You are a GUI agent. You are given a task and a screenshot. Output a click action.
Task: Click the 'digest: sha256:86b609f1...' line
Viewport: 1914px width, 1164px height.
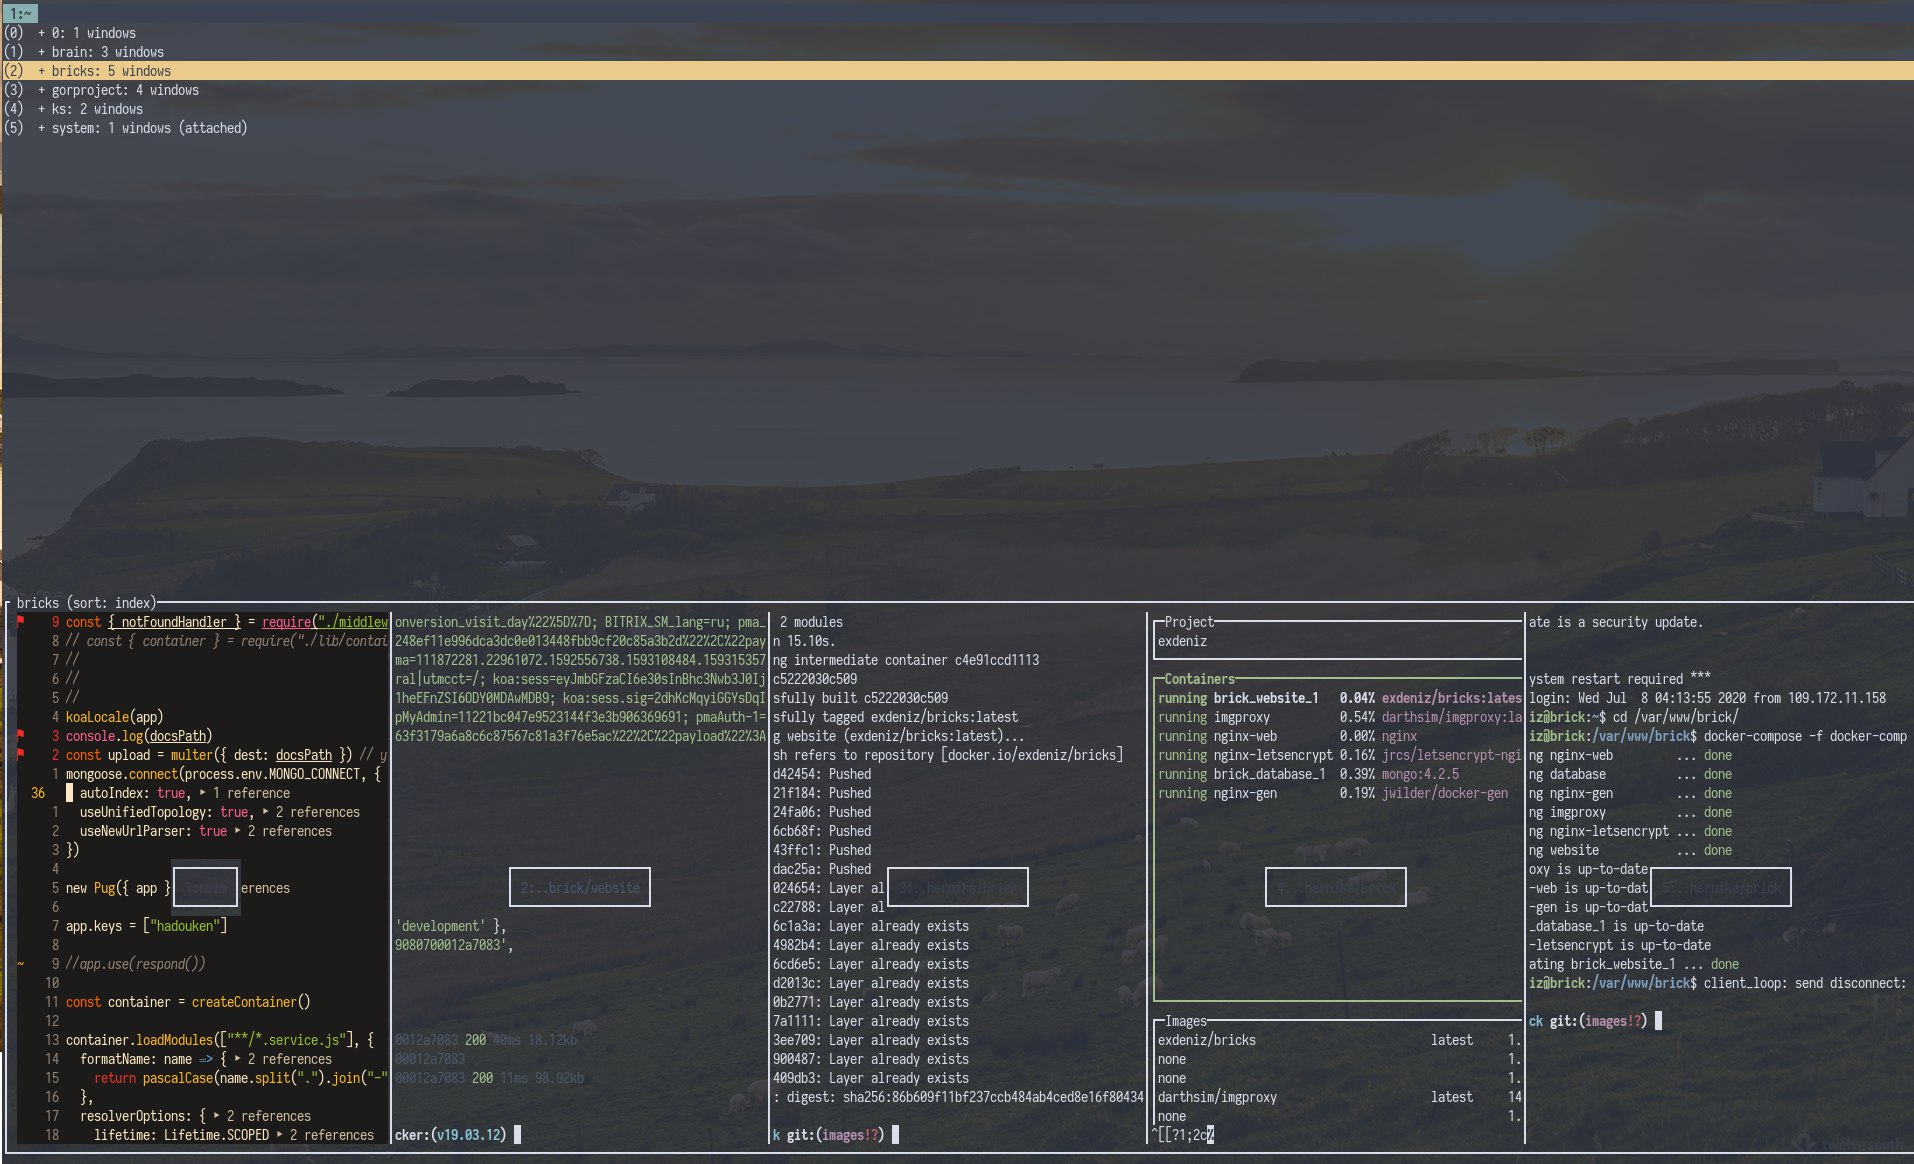(x=958, y=1097)
